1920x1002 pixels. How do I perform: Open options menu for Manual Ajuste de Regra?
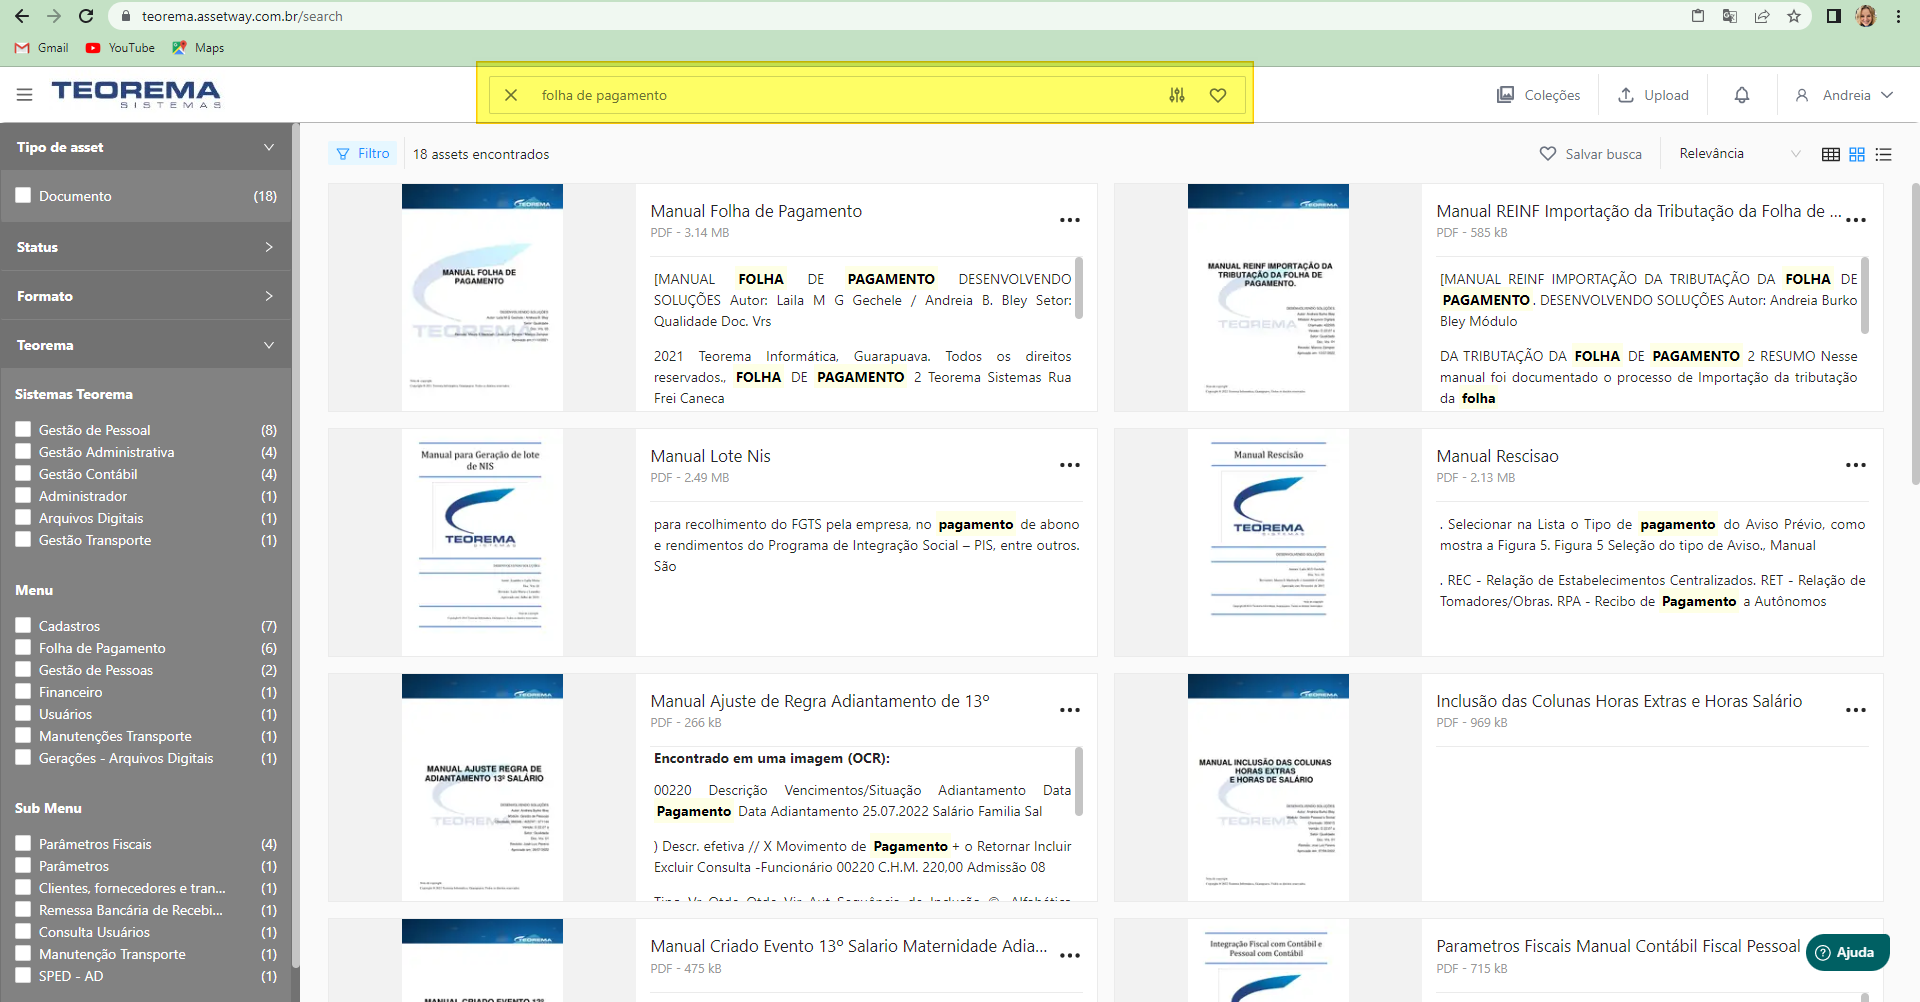coord(1070,710)
